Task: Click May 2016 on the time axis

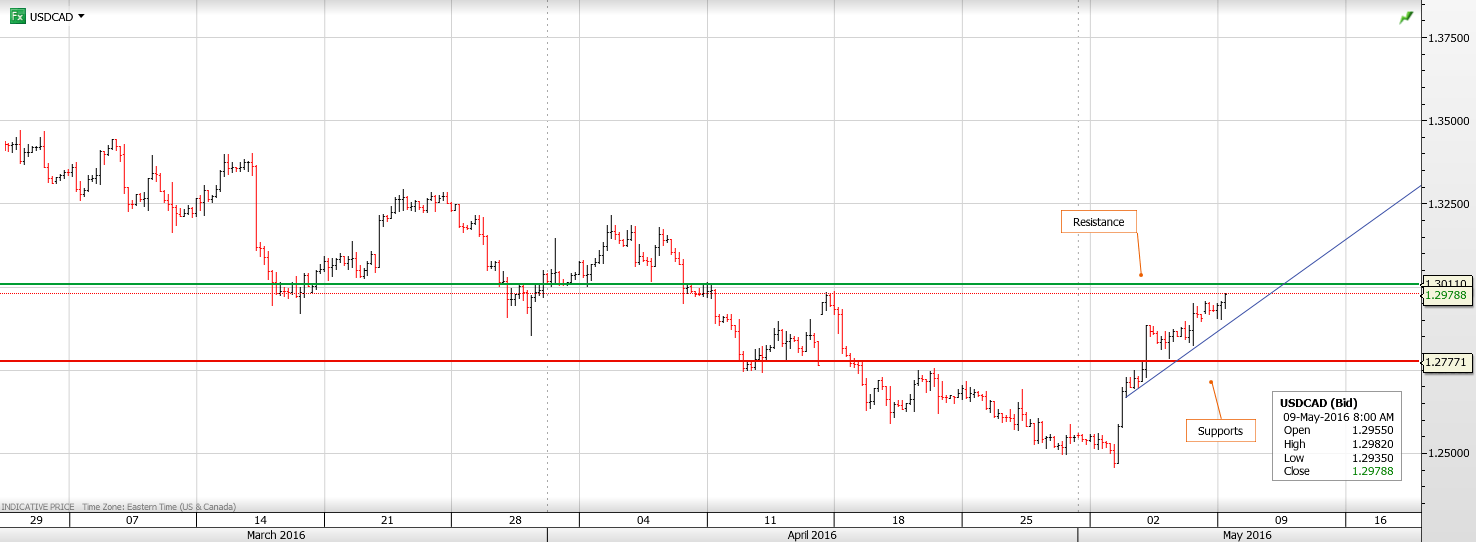Action: coord(1247,535)
